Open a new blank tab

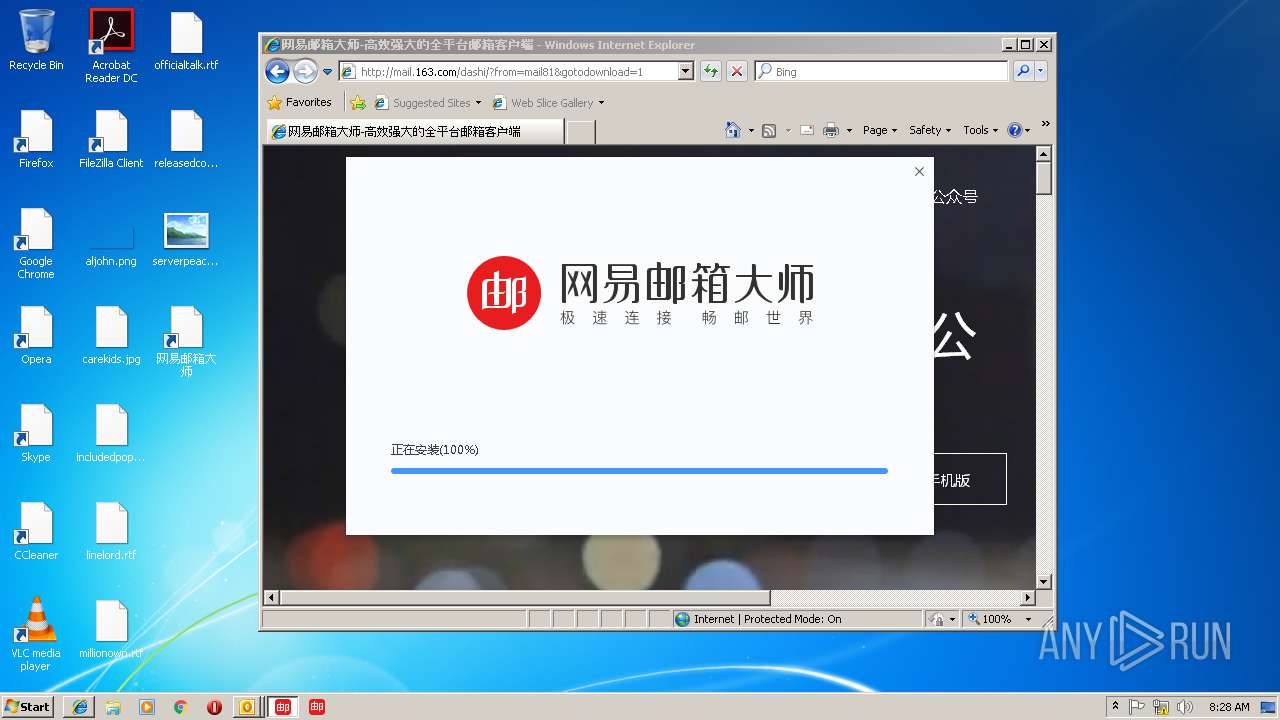click(x=581, y=131)
